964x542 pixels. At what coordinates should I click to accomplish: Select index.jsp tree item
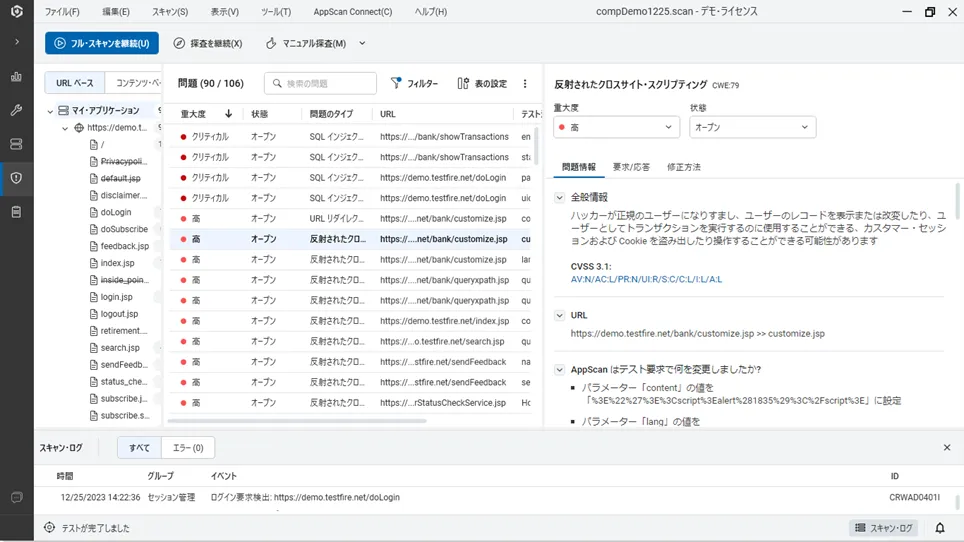(x=117, y=263)
